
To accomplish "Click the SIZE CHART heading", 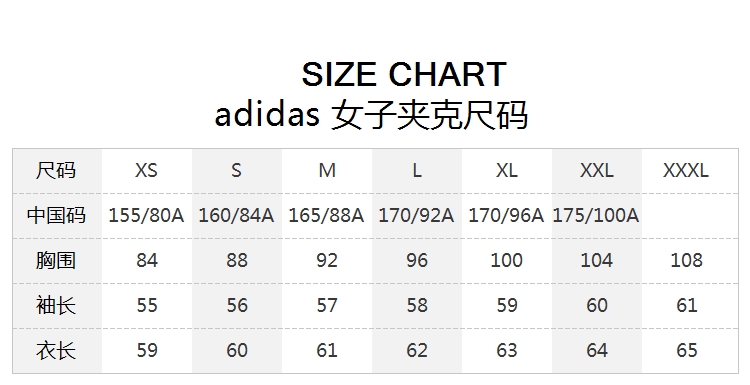I will click(404, 74).
